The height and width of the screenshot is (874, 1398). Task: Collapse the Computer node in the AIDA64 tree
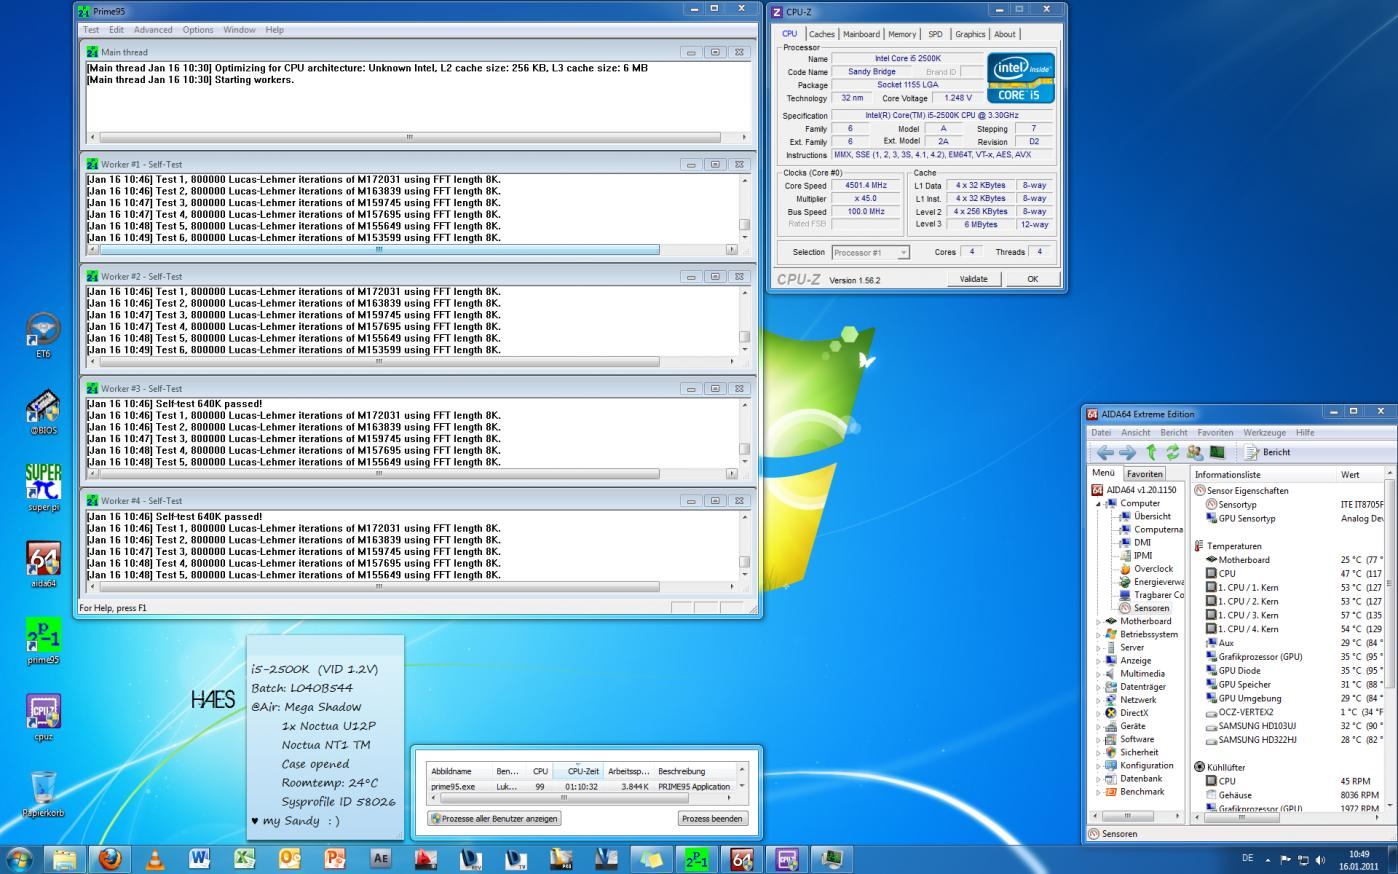1099,504
